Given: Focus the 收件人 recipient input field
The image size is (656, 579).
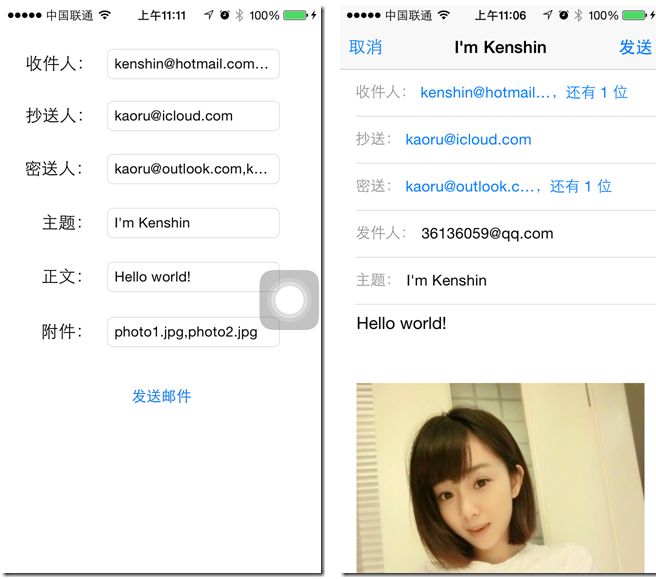Looking at the screenshot, I should coord(193,64).
